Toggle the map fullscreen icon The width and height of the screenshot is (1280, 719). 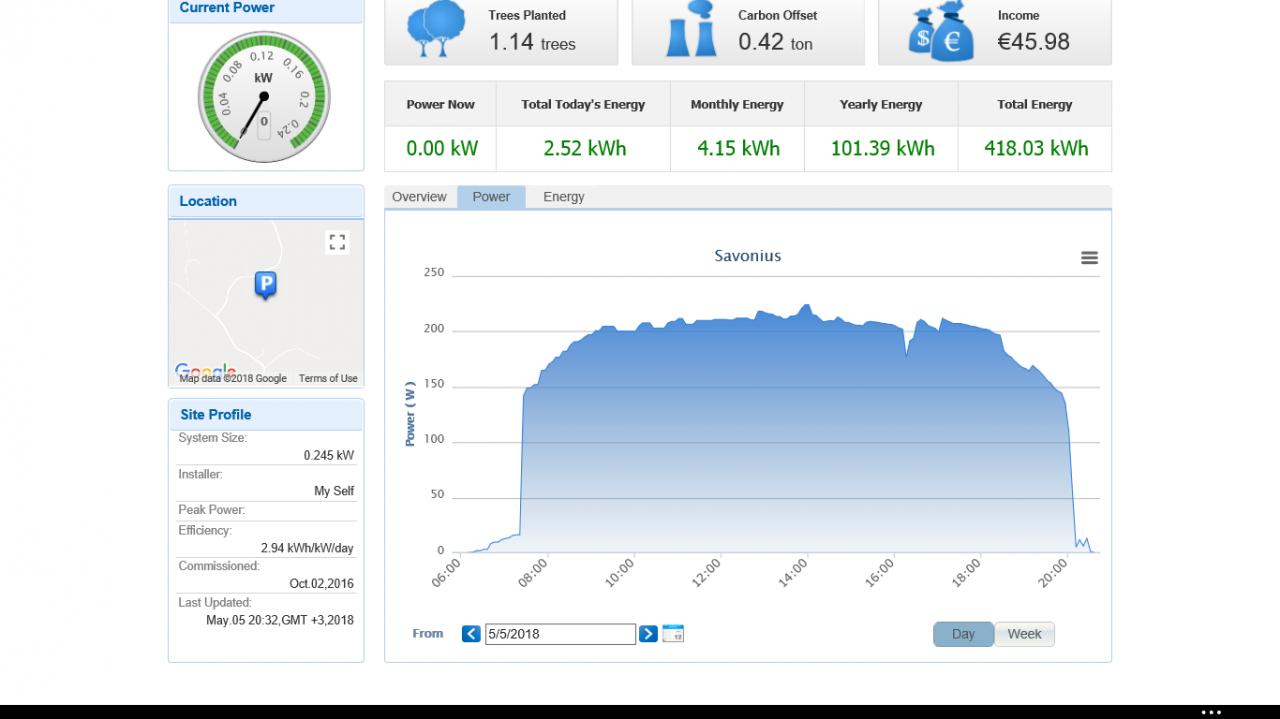pyautogui.click(x=337, y=242)
